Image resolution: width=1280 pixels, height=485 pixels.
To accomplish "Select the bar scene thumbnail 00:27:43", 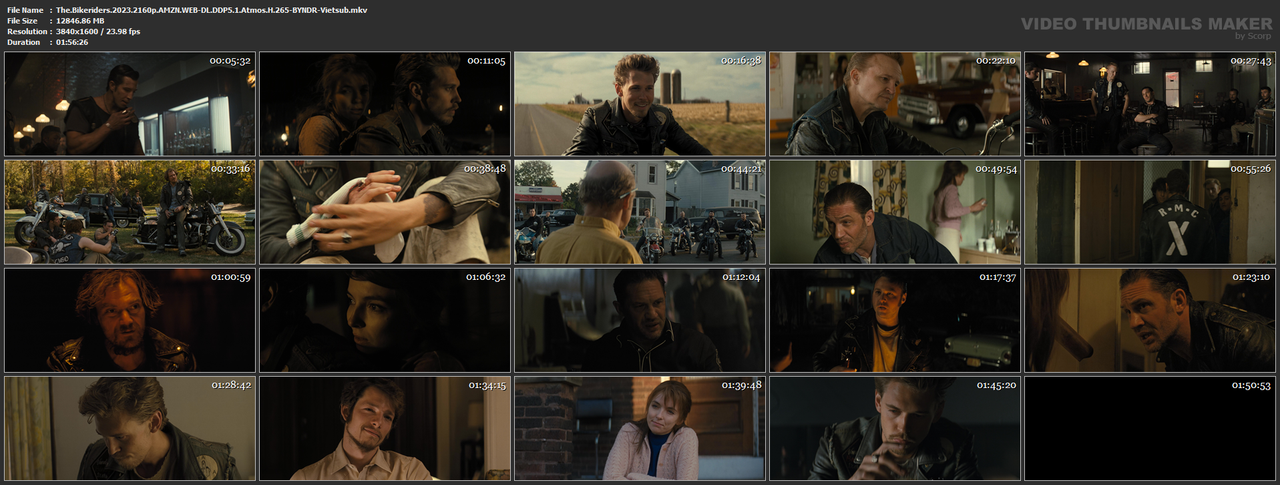I will pyautogui.click(x=1150, y=104).
